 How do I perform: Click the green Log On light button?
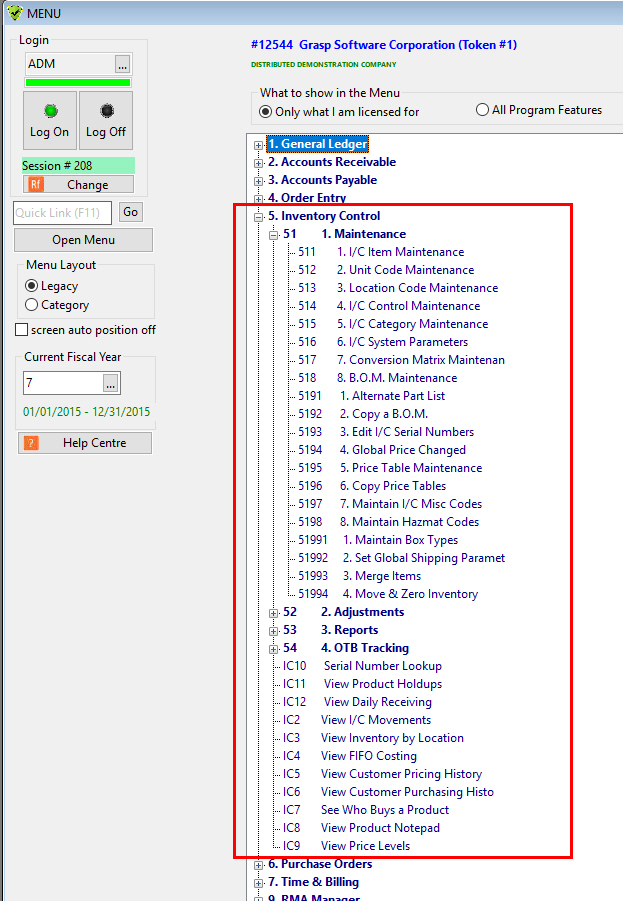50,121
